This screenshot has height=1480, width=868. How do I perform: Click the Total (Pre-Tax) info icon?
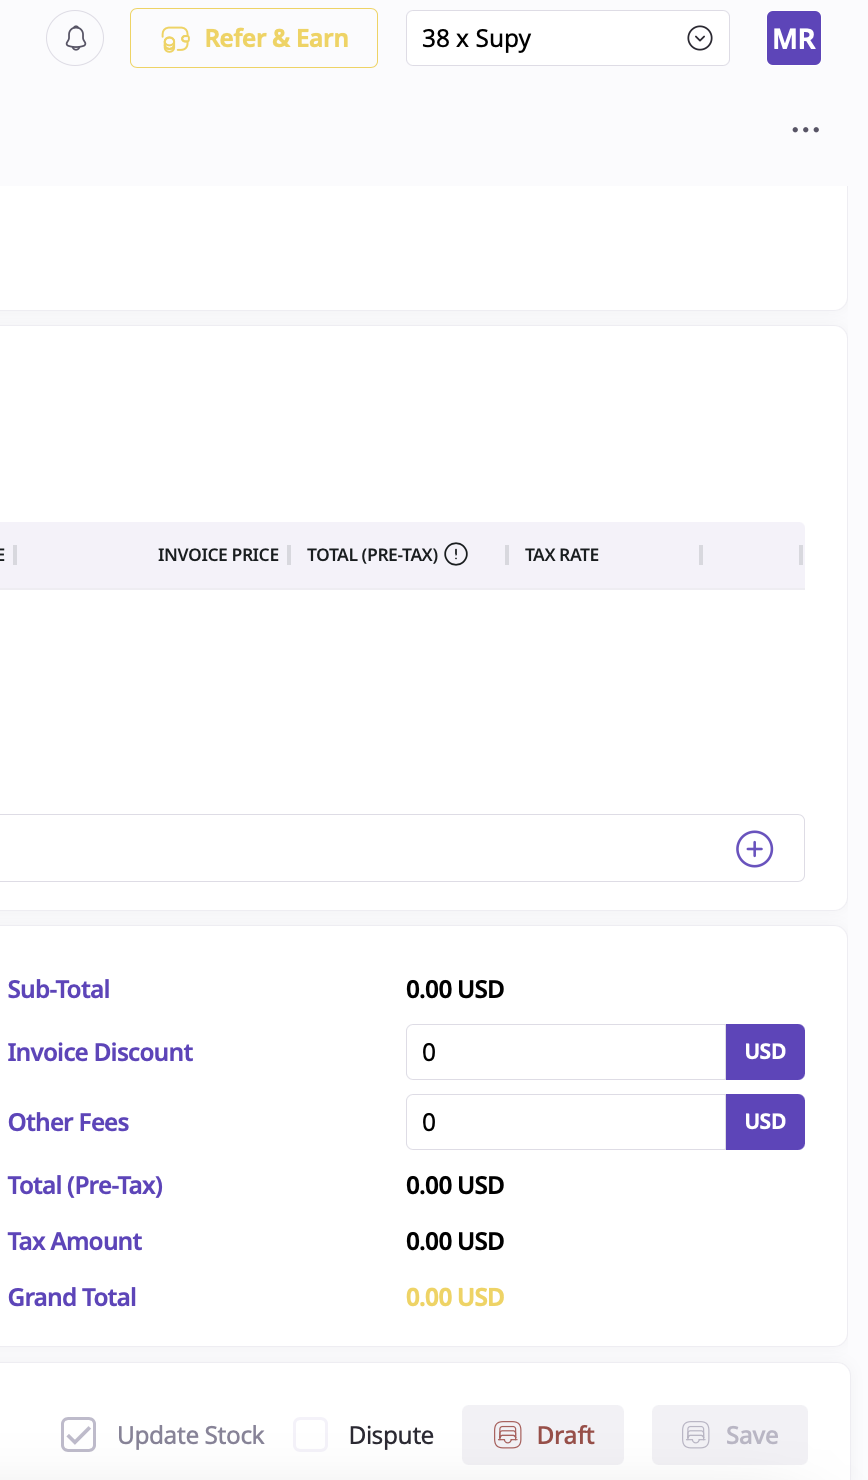pyautogui.click(x=456, y=554)
